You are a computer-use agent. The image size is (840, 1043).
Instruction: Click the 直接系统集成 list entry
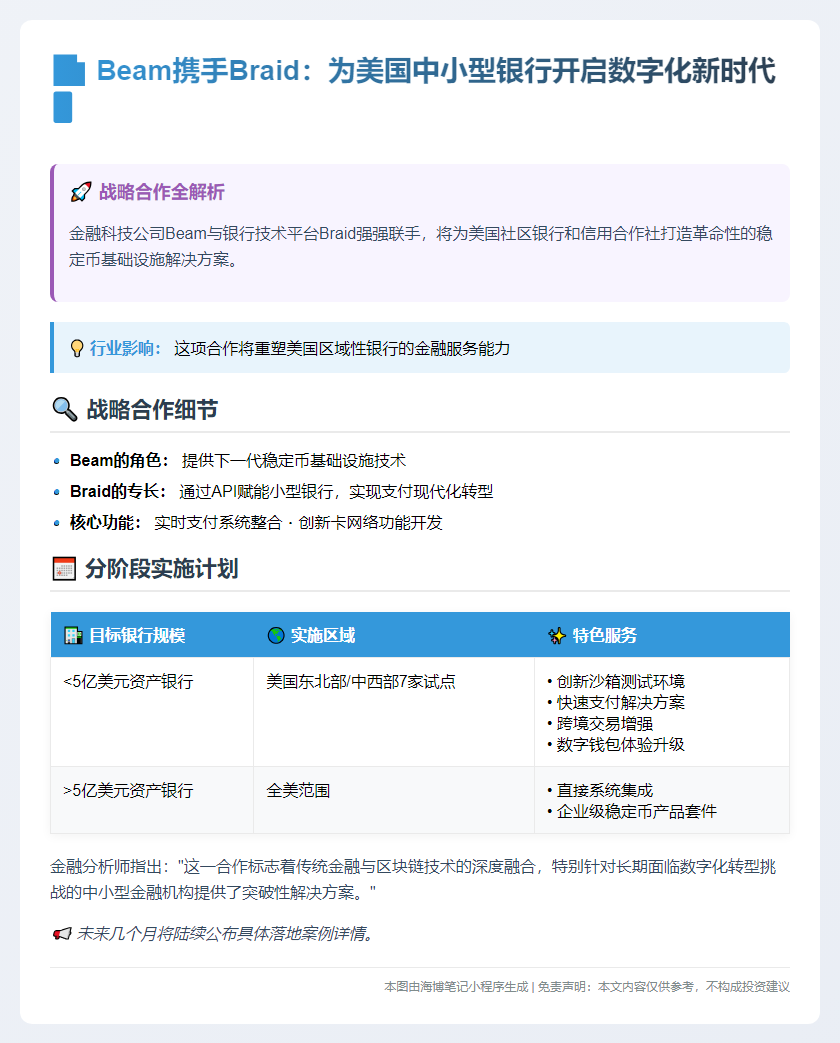[600, 791]
